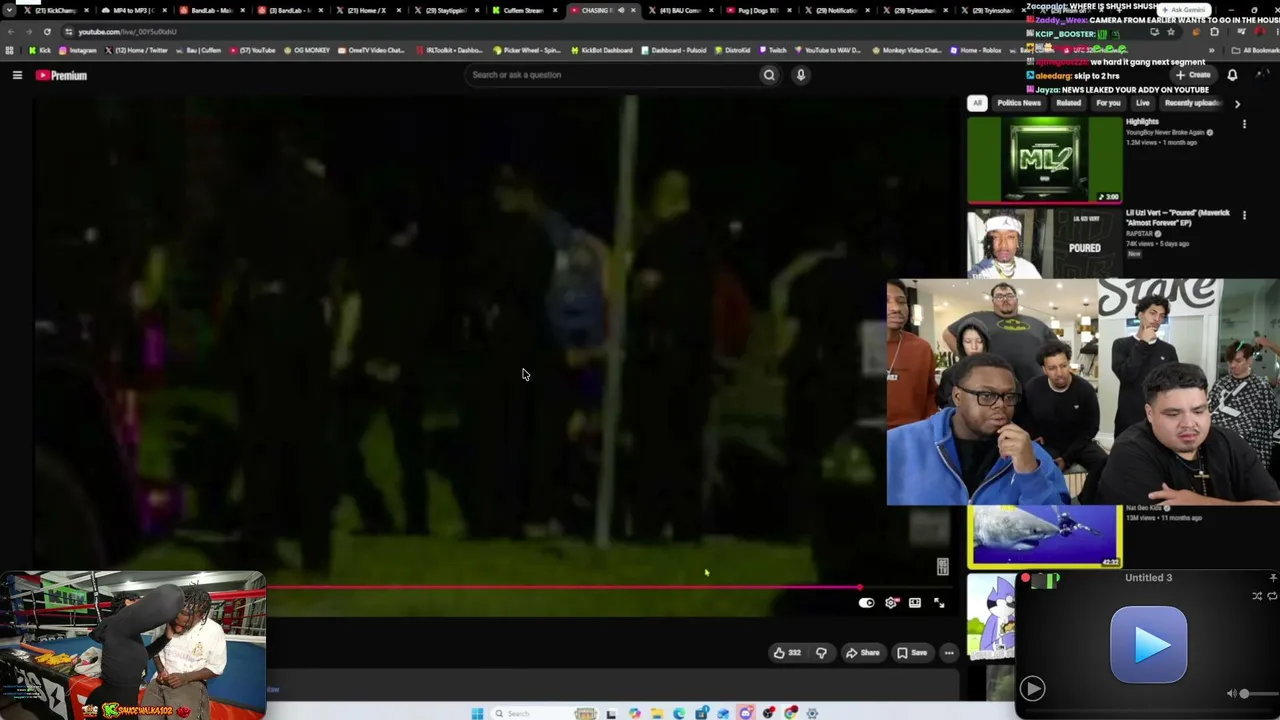Mute the Untitled 3 player speaker icon
Image resolution: width=1280 pixels, height=720 pixels.
[1232, 694]
